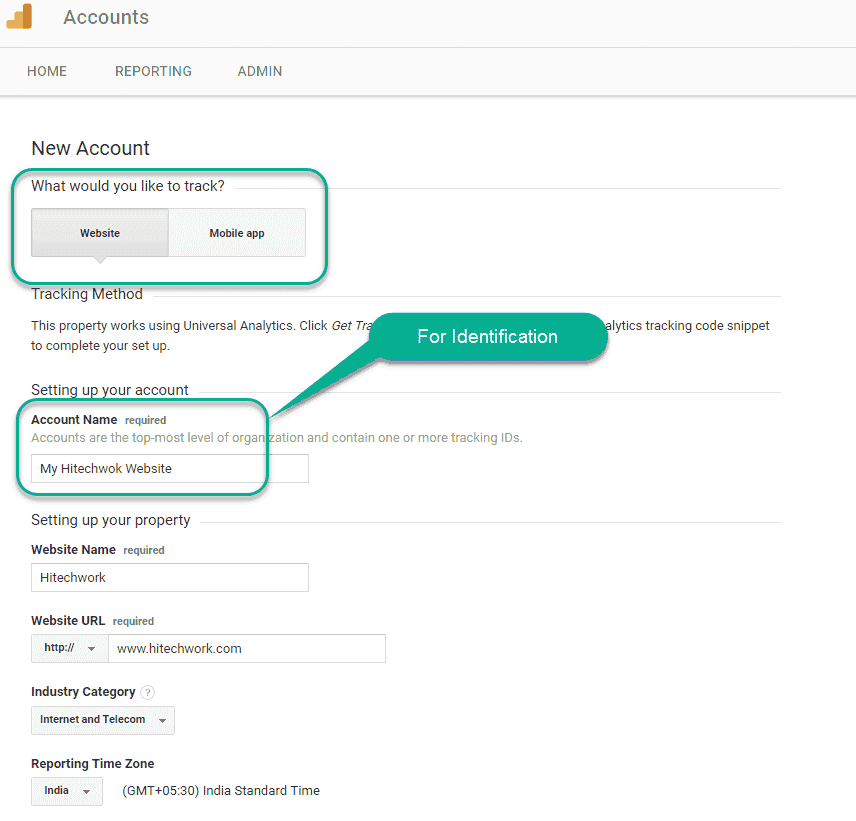Screen dimensions: 856x821
Task: Click the Industry Category label
Action: [83, 692]
